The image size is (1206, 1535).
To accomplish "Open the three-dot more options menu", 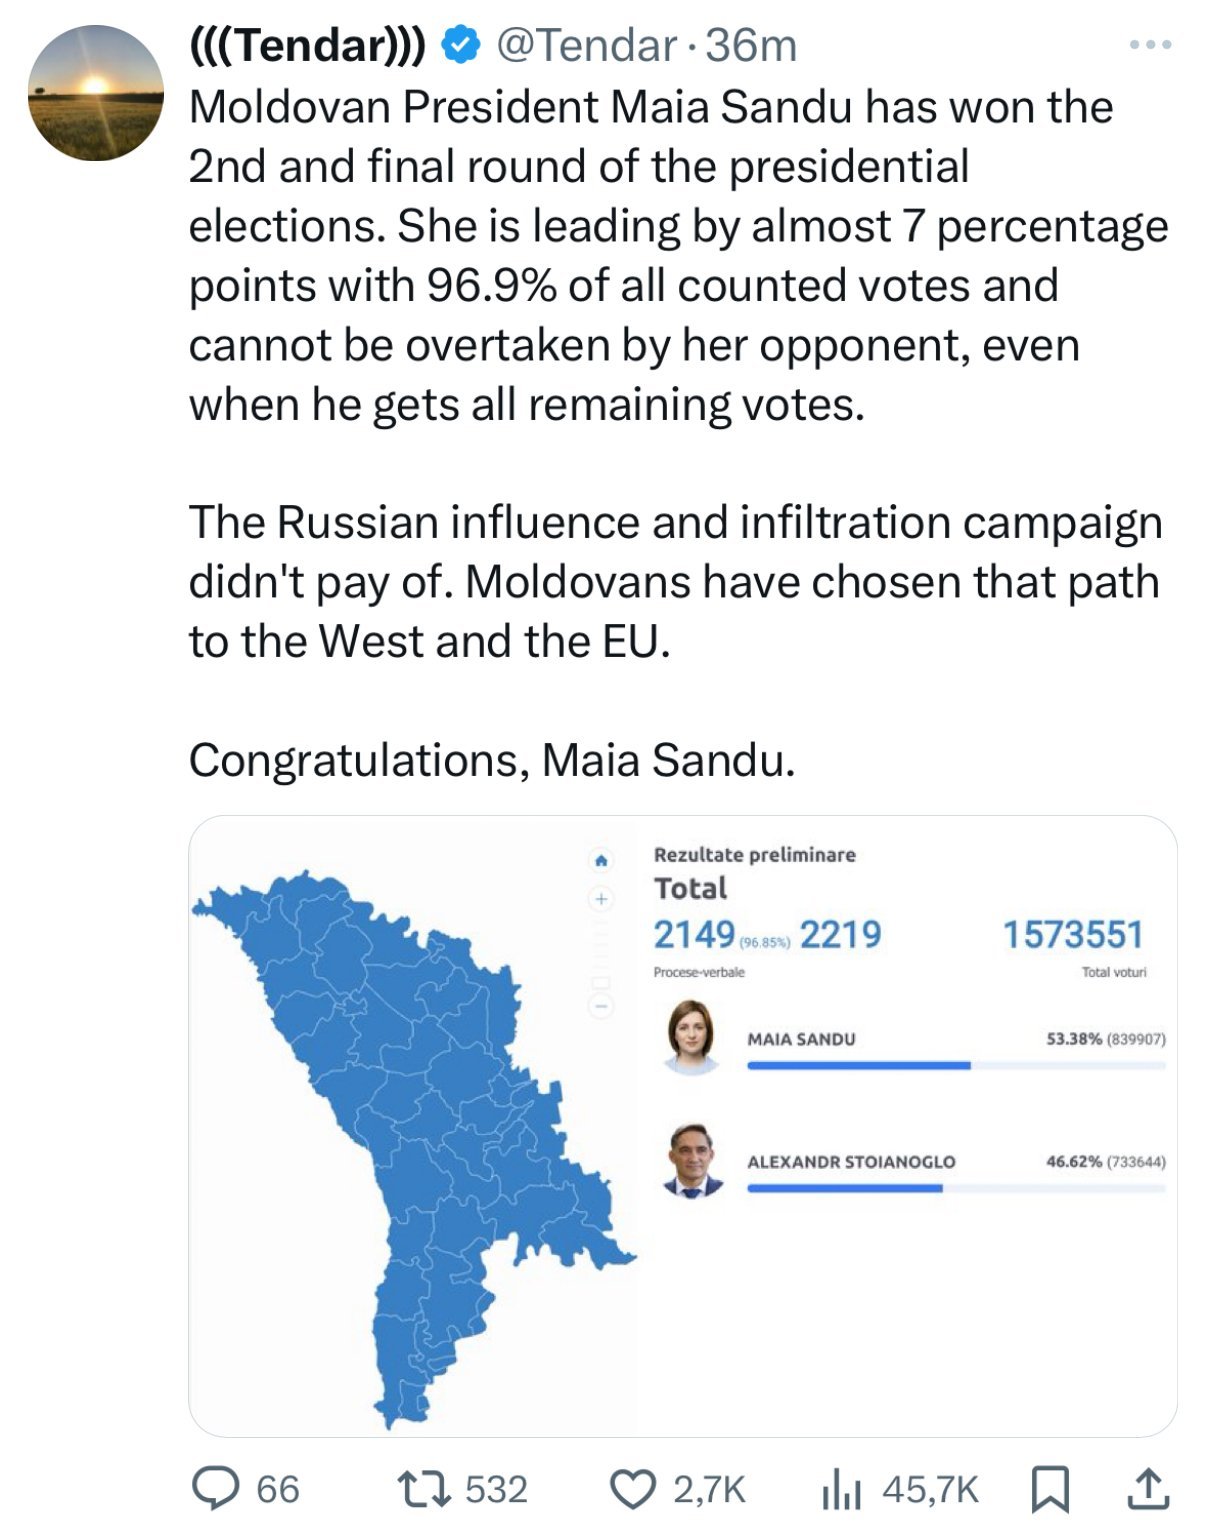I will click(x=1150, y=45).
